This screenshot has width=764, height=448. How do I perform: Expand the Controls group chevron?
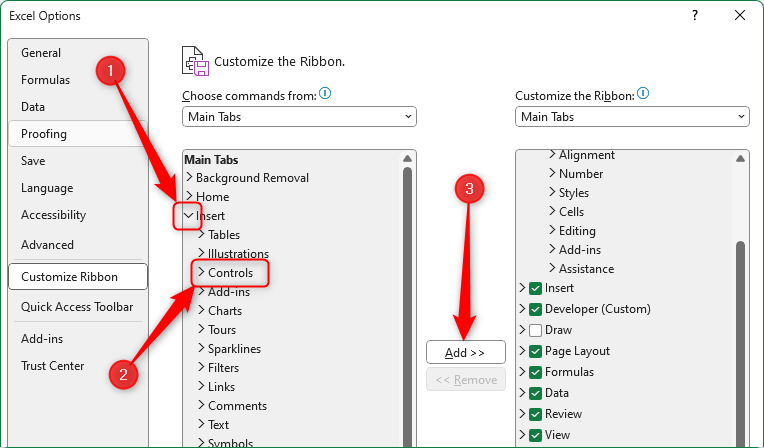201,273
